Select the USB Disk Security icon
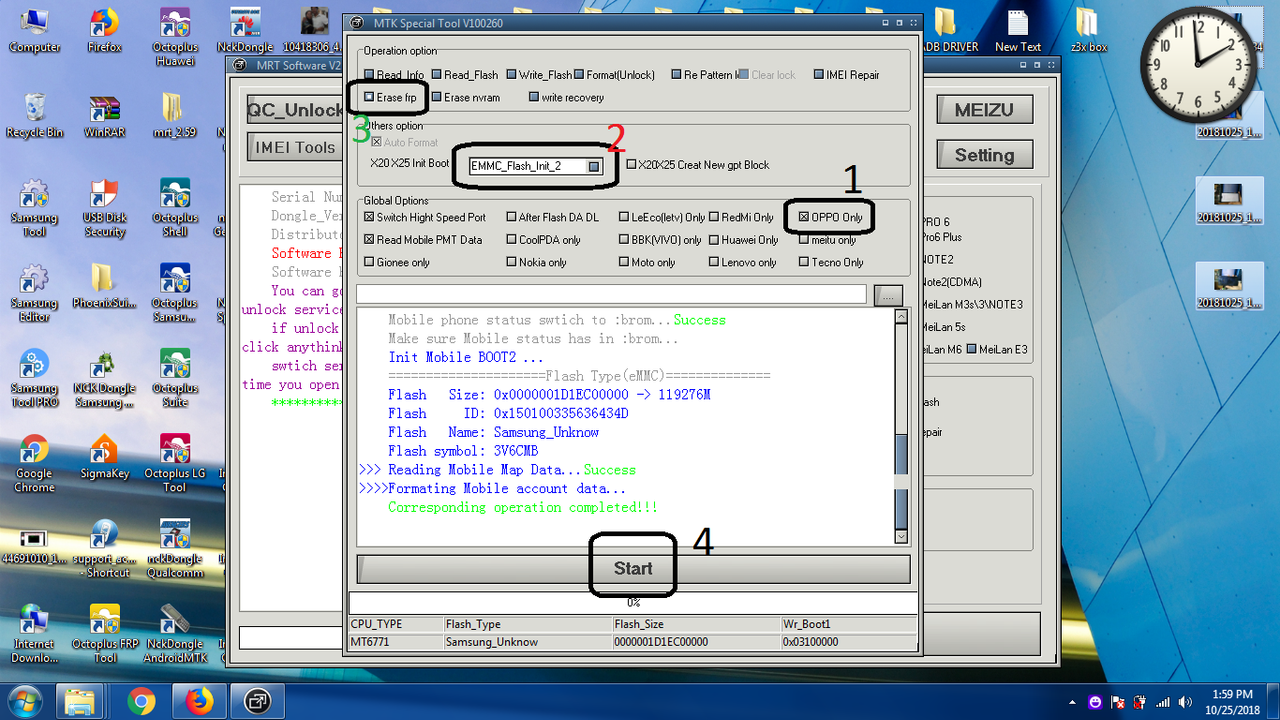This screenshot has height=720, width=1280. point(104,207)
